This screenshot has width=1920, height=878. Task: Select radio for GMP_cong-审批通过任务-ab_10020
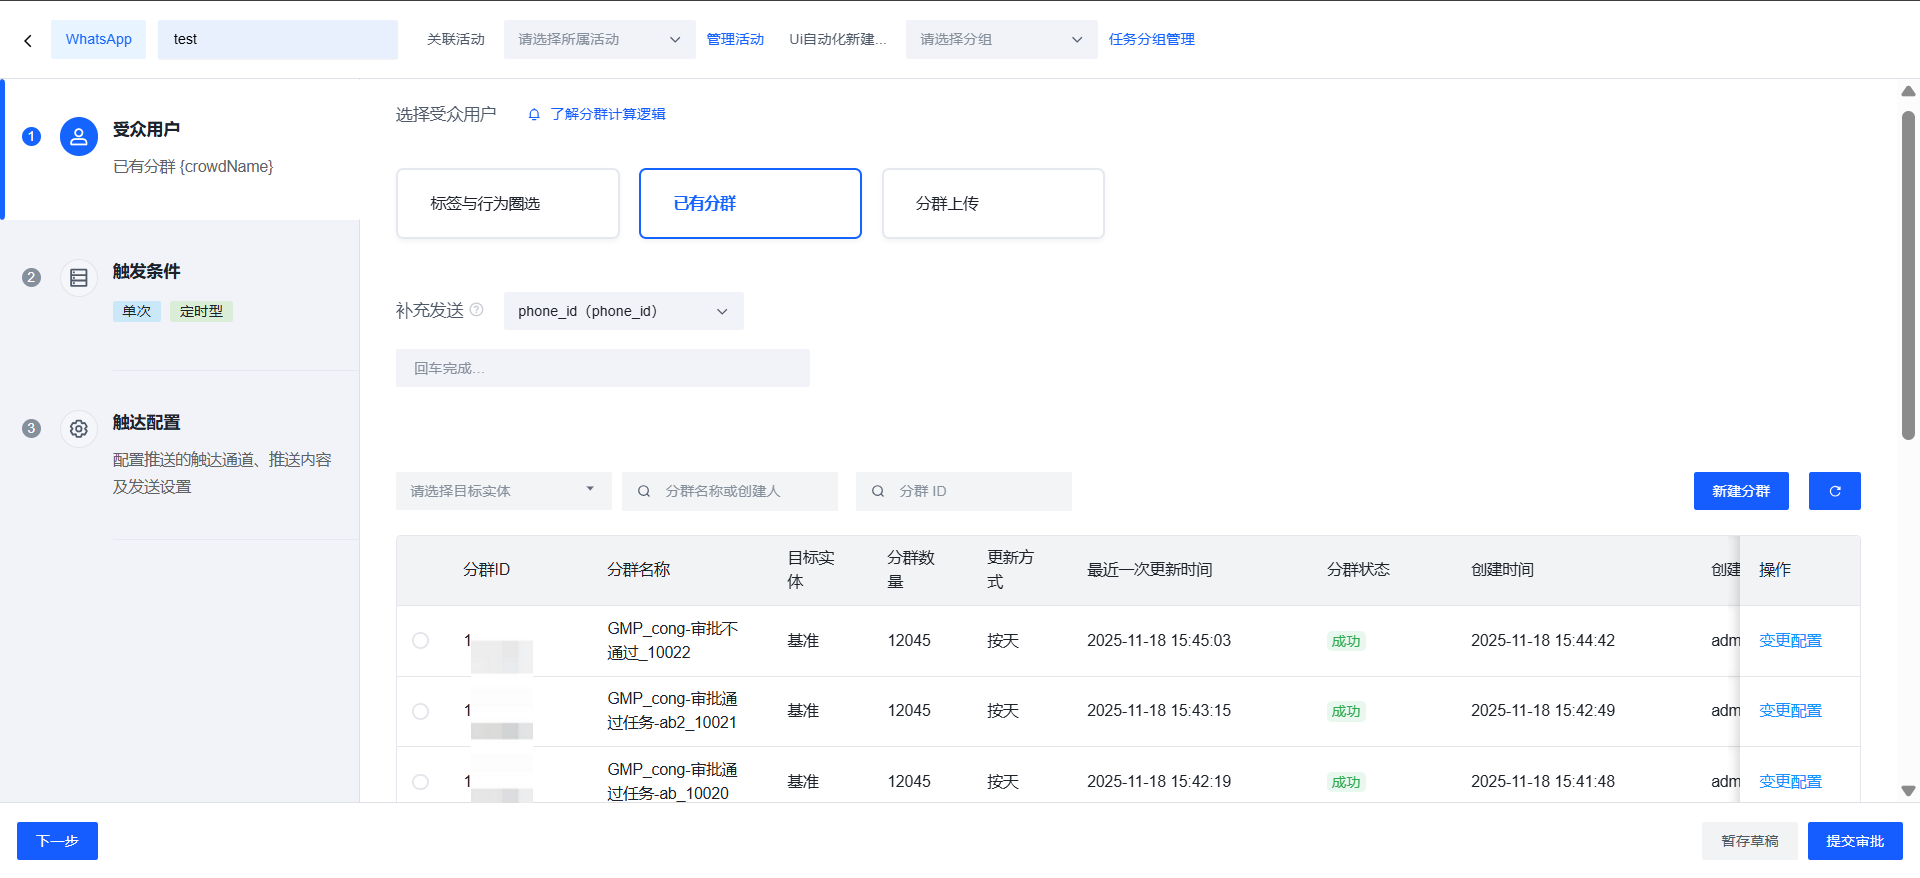click(421, 782)
